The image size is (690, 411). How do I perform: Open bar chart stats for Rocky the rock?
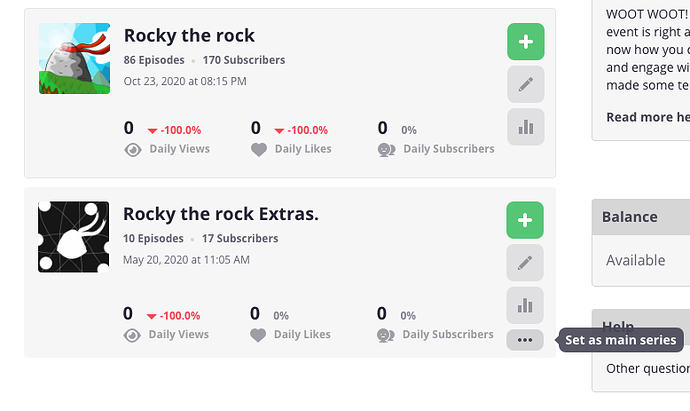526,127
